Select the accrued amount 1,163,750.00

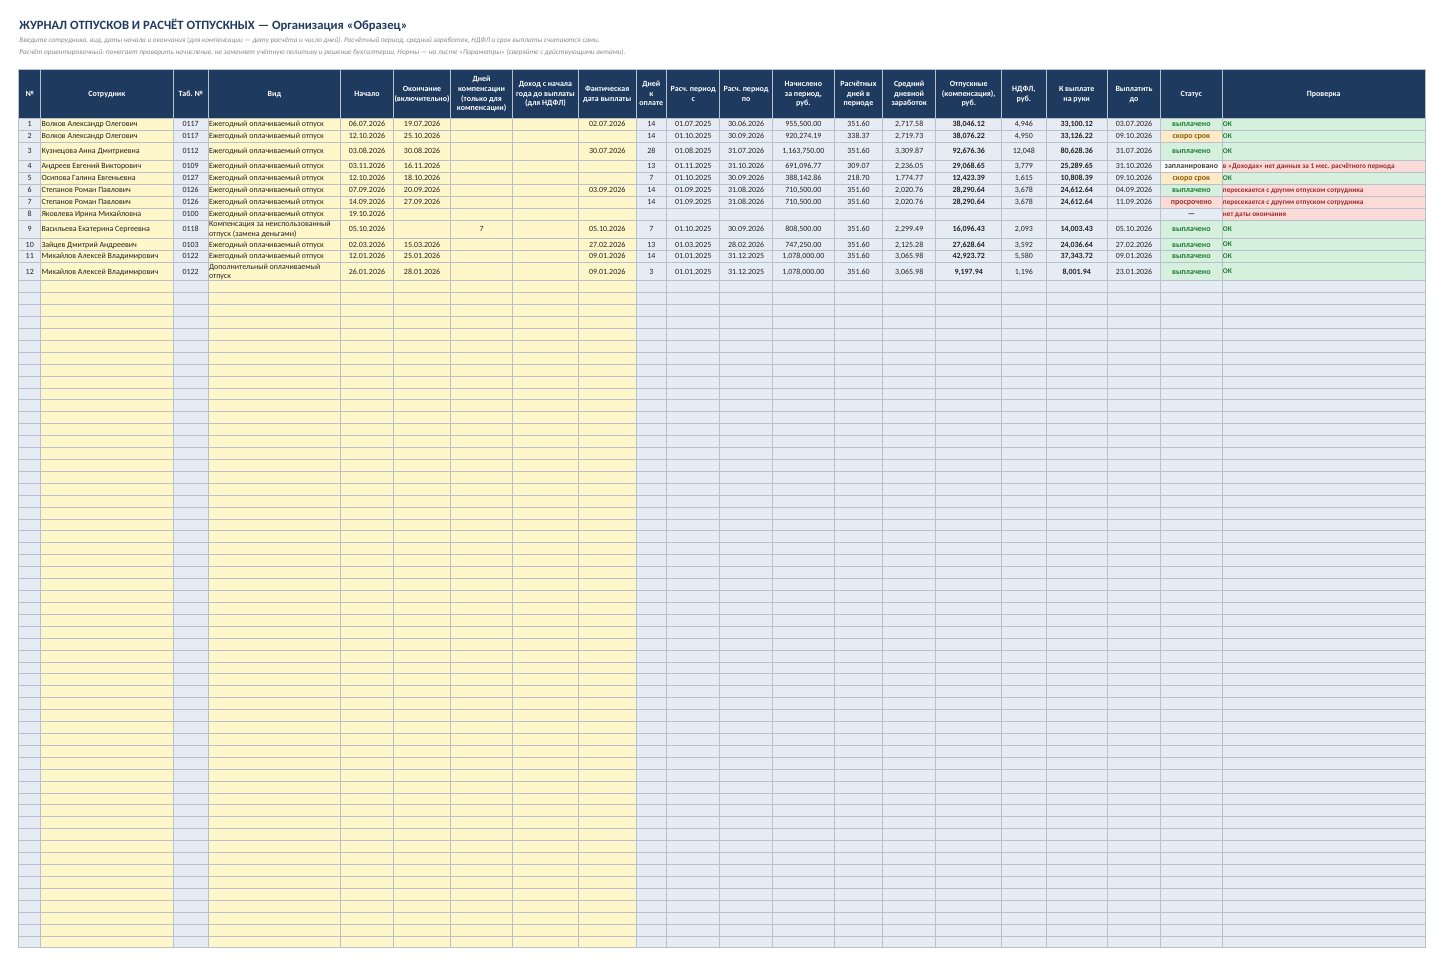(803, 151)
